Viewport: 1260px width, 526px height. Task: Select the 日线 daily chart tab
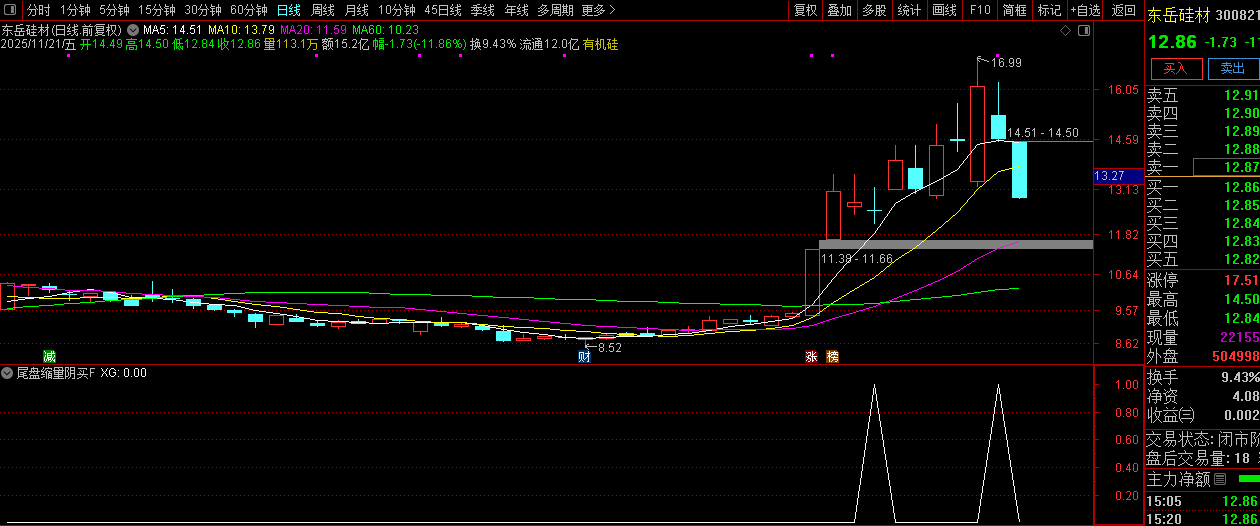(288, 10)
